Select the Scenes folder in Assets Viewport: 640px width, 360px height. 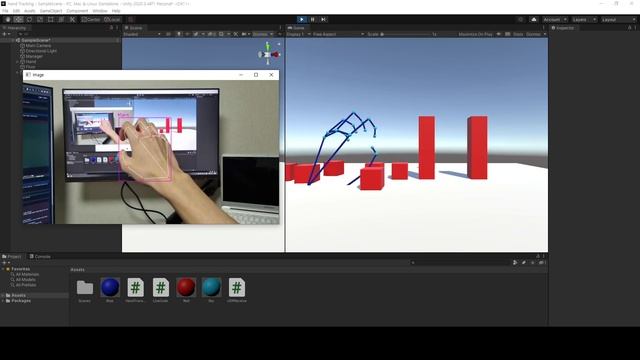coord(84,290)
